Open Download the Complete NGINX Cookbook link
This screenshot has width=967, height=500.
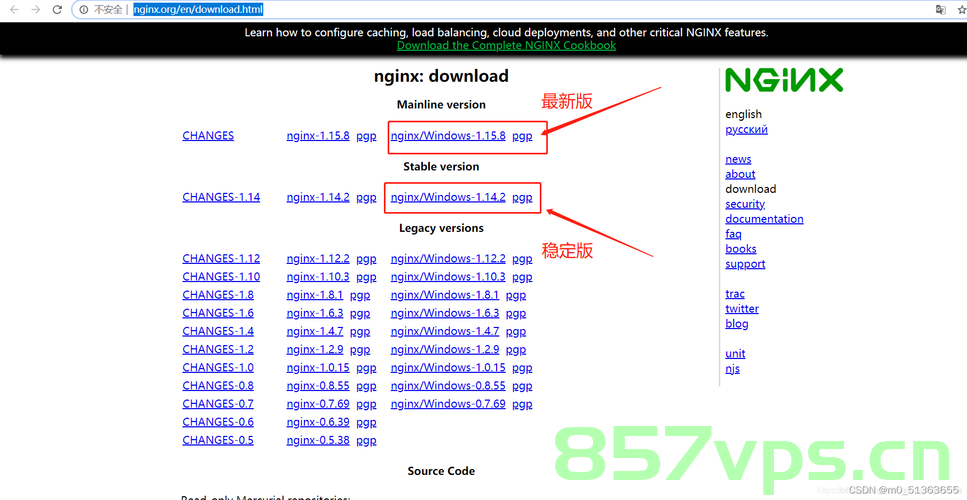(x=506, y=45)
